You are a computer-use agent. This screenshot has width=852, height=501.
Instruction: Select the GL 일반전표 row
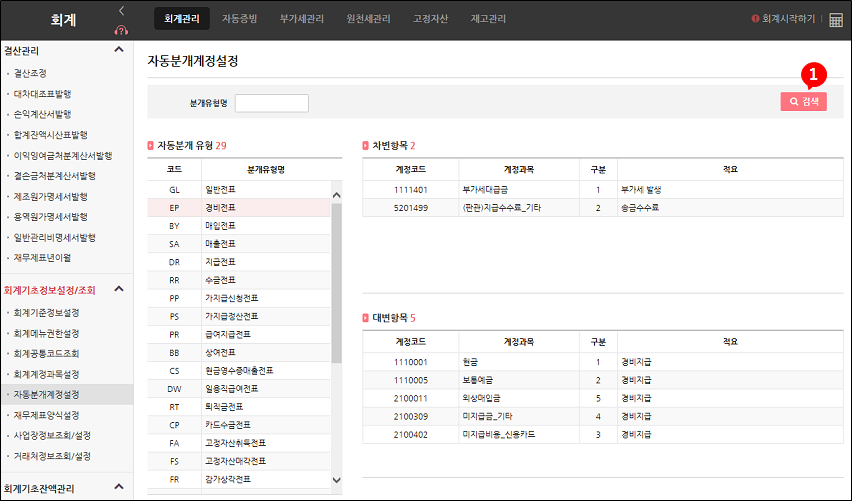coord(239,190)
